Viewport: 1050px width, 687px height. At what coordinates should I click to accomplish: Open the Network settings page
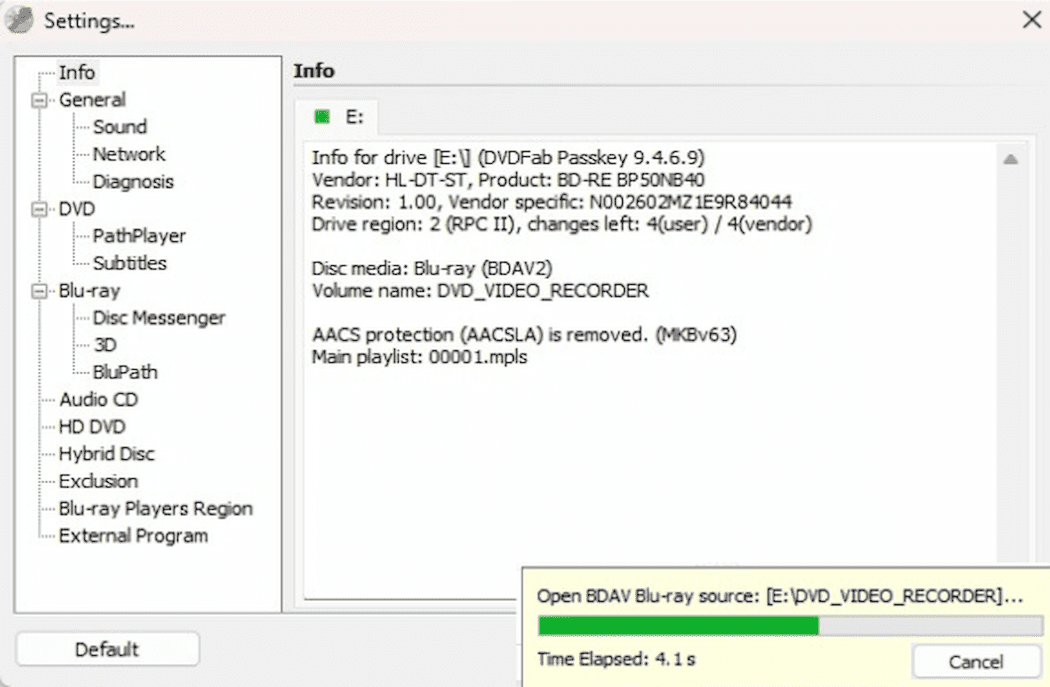[129, 154]
